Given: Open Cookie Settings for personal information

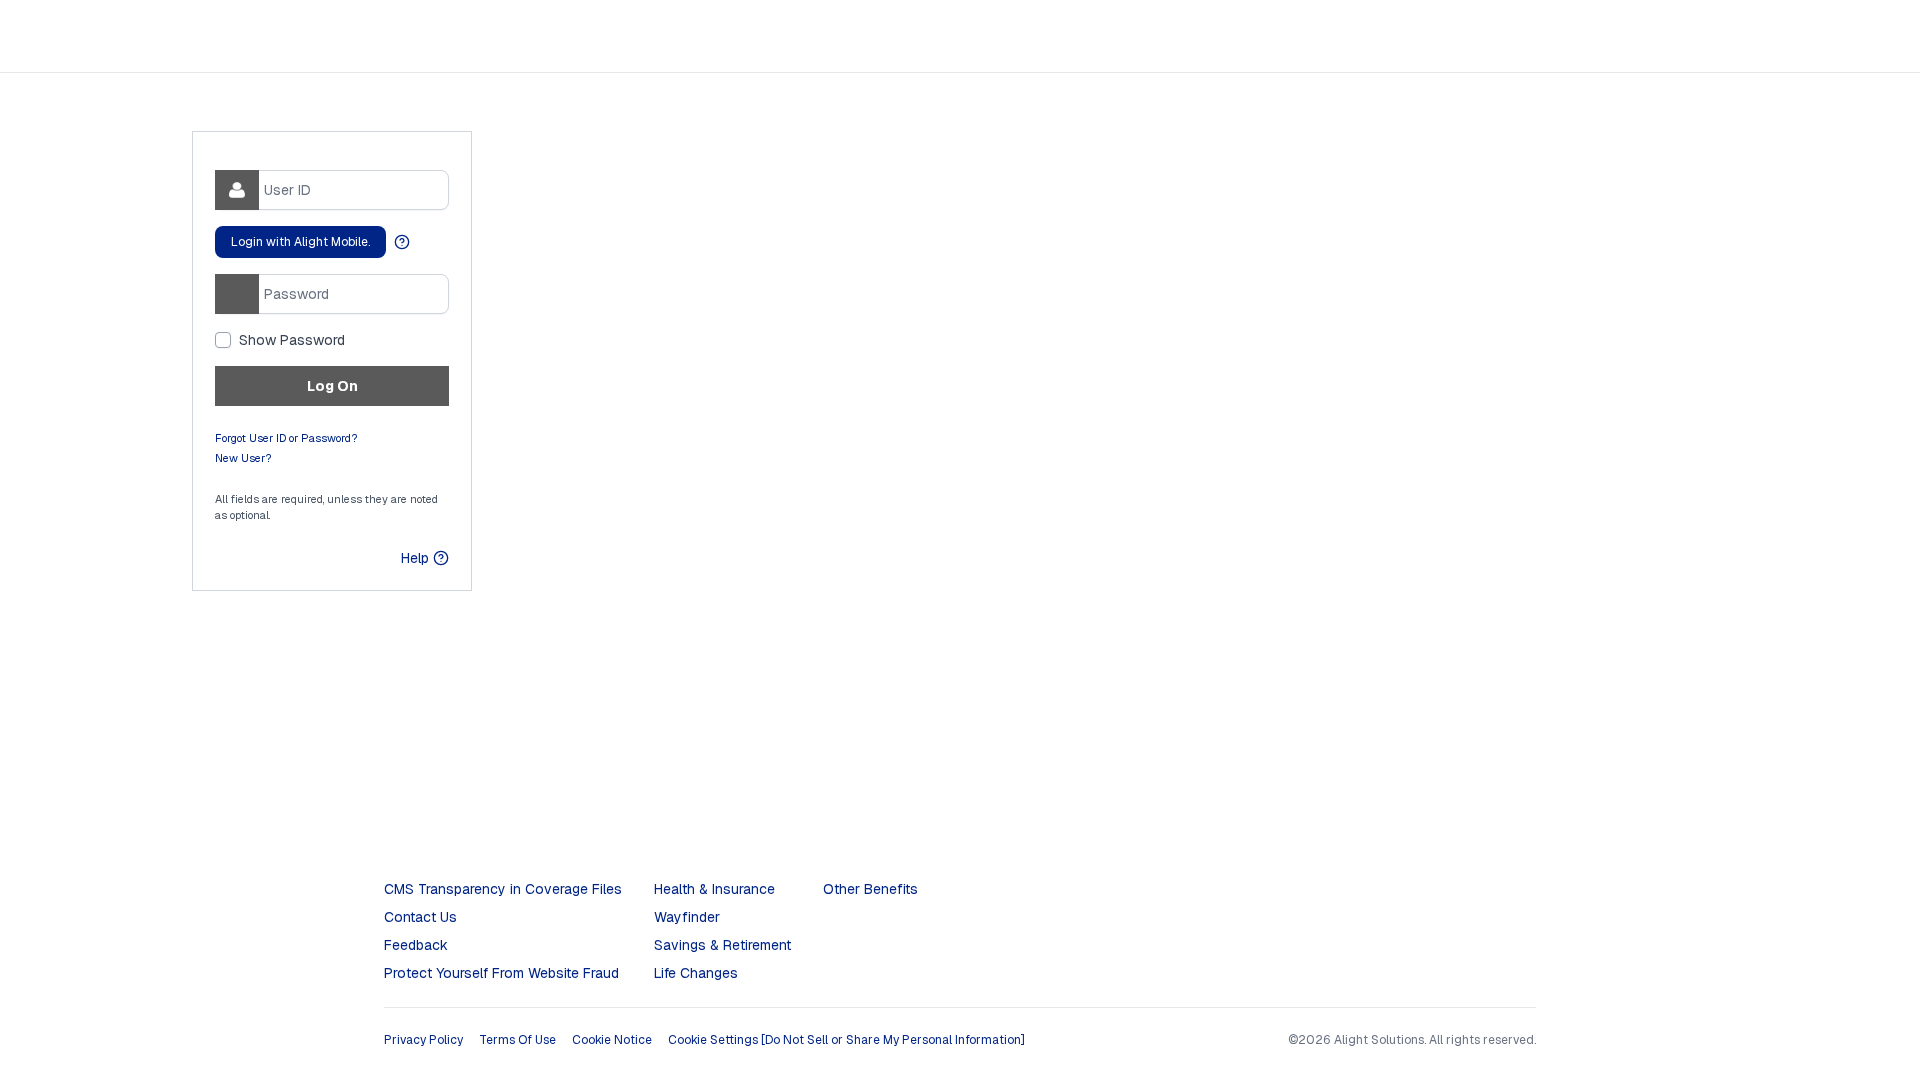Looking at the screenshot, I should 846,1040.
